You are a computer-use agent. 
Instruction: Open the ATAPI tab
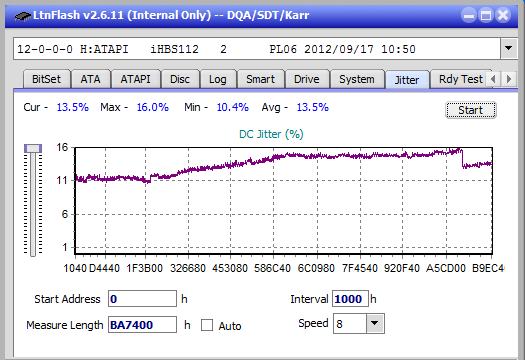coord(135,79)
